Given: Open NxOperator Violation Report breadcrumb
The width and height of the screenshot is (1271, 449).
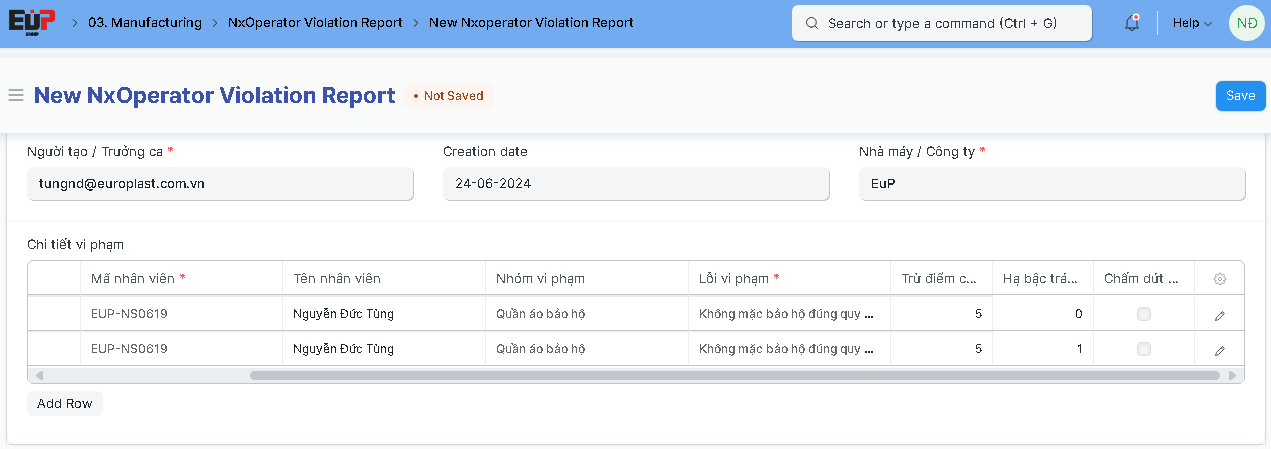Looking at the screenshot, I should pos(315,22).
